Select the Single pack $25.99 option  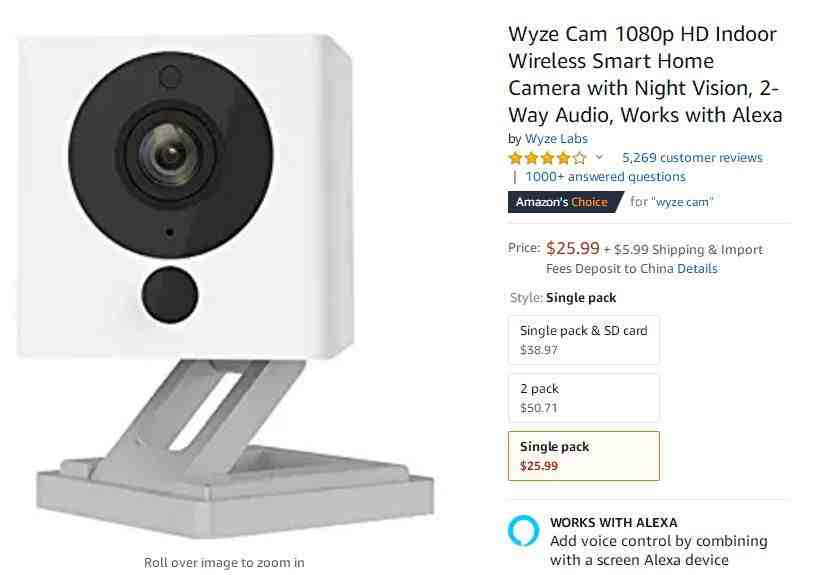pyautogui.click(x=584, y=456)
